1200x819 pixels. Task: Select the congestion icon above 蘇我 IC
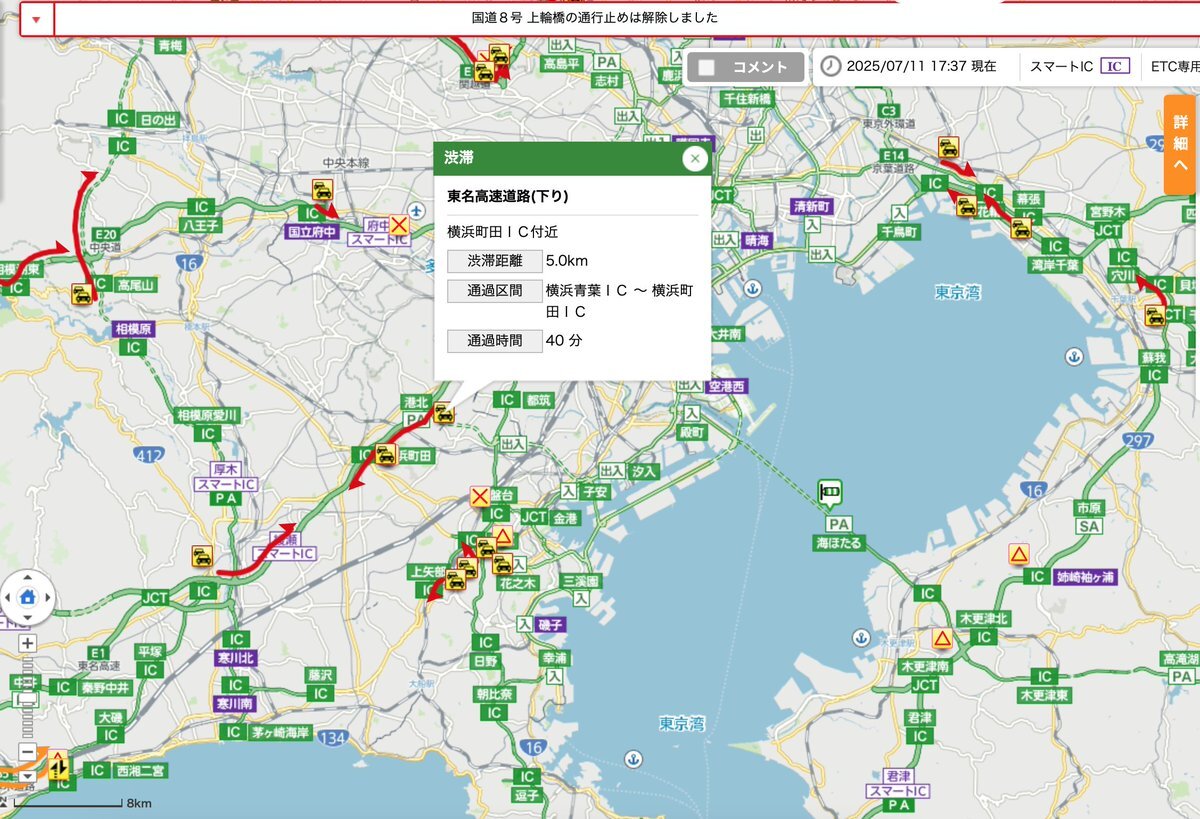1155,316
